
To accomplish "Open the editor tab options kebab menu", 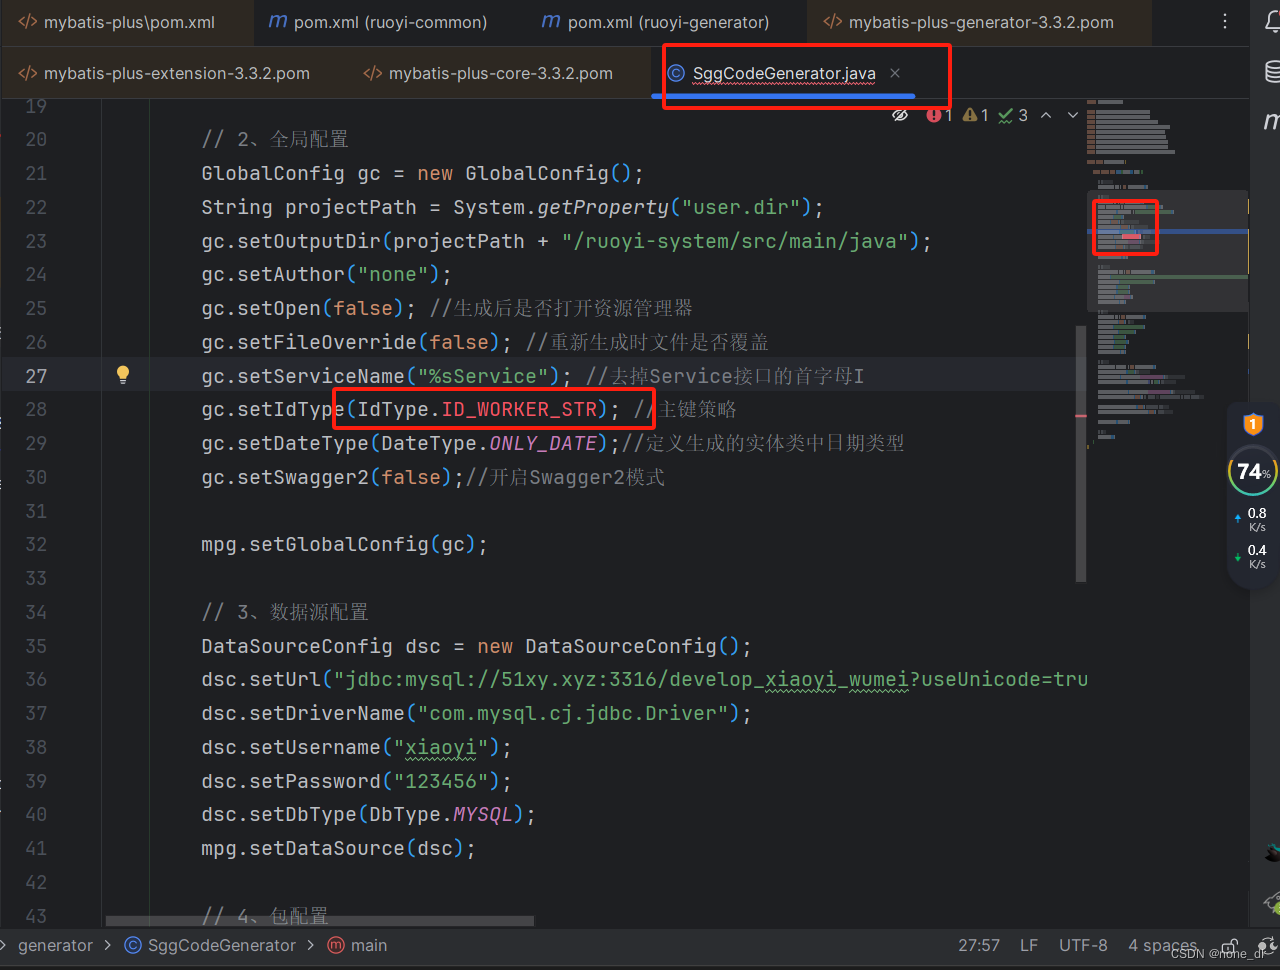I will [1225, 22].
